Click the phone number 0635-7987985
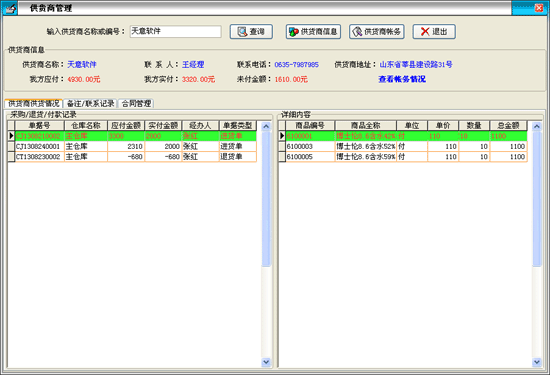Viewport: 550px width, 375px height. (296, 65)
